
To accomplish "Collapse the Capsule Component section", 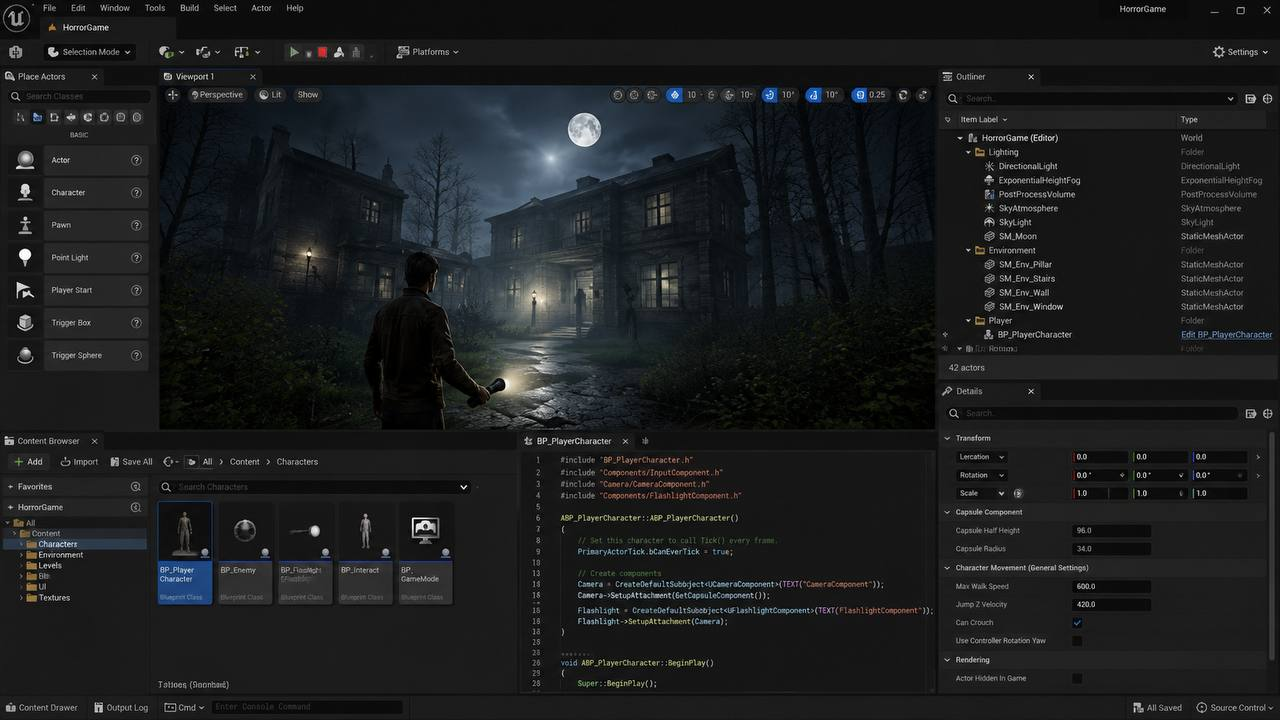I will click(x=948, y=512).
